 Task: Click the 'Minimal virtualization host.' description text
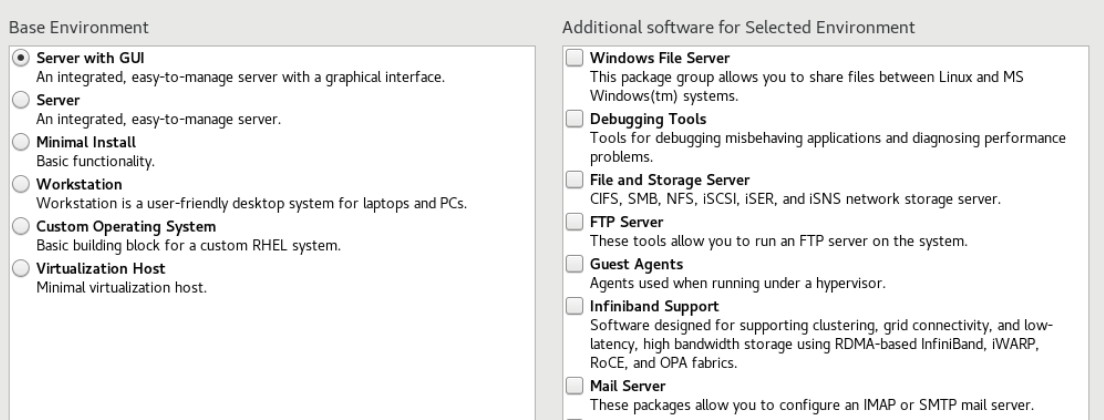coord(119,289)
